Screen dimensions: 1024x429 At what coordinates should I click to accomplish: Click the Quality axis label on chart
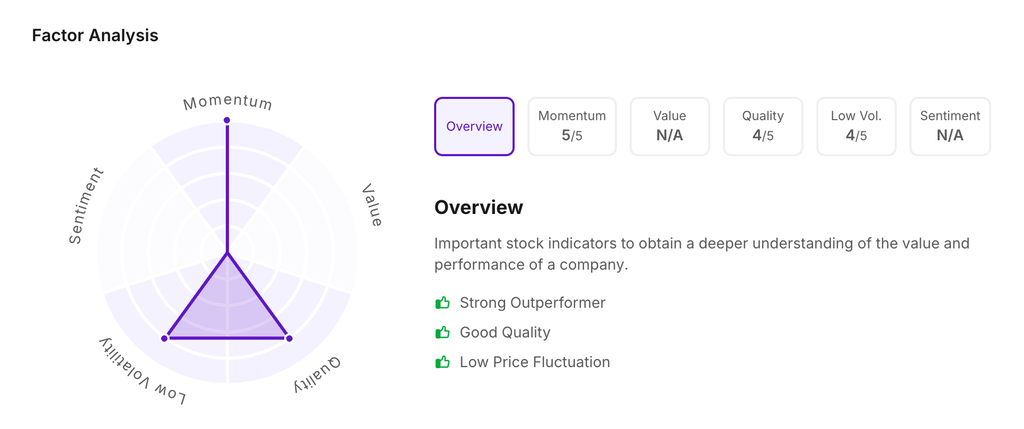click(318, 376)
